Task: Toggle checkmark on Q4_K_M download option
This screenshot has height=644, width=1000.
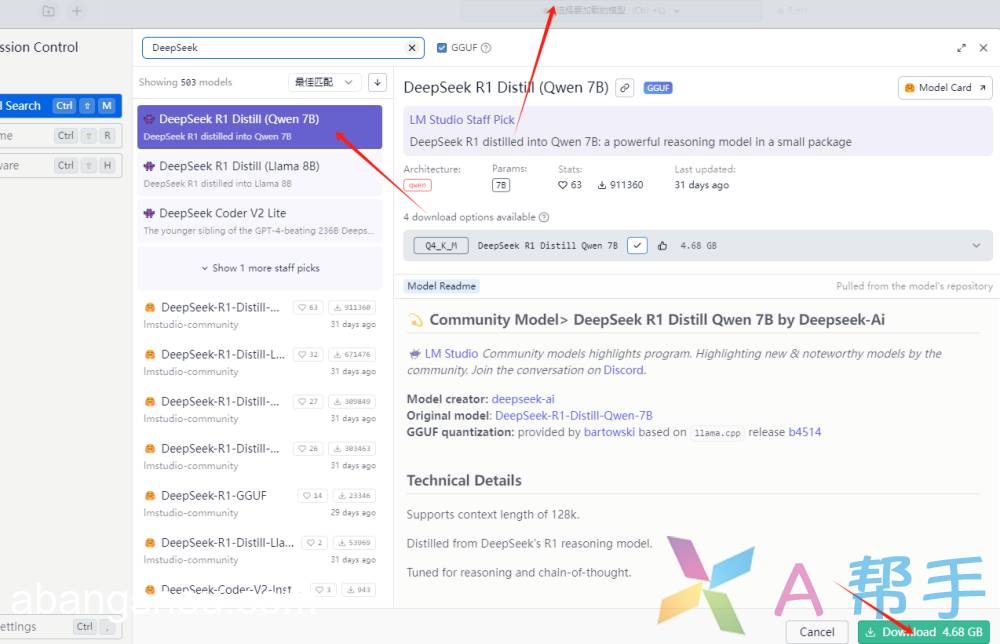Action: coord(637,245)
